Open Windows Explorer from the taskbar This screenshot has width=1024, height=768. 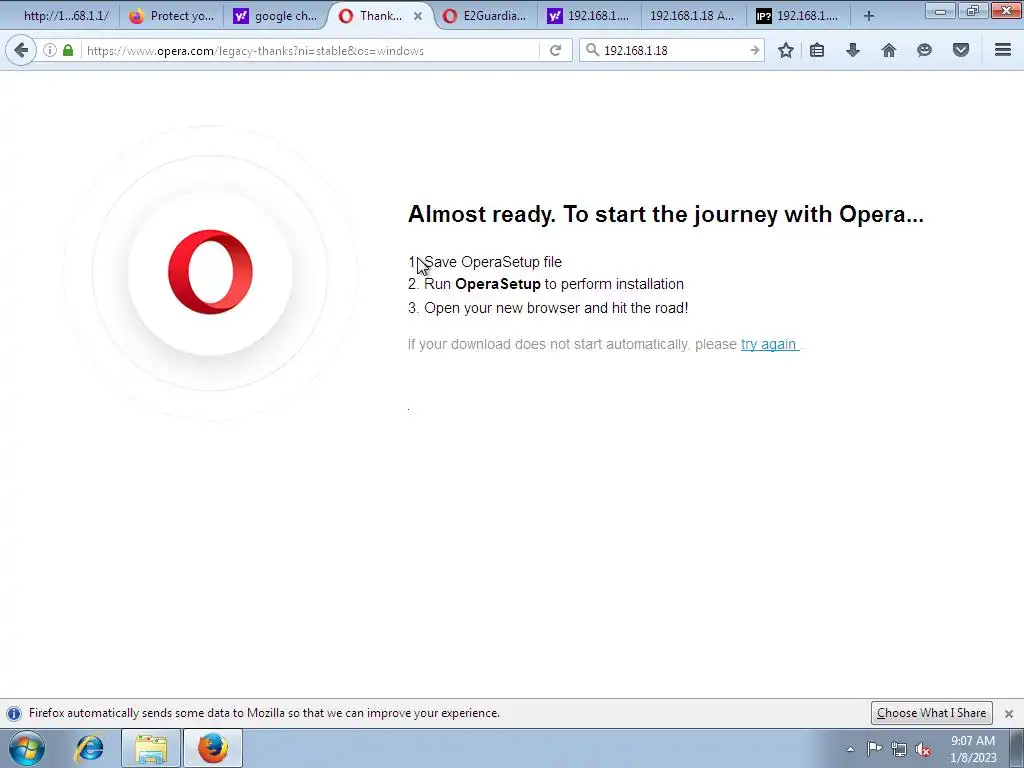[150, 748]
